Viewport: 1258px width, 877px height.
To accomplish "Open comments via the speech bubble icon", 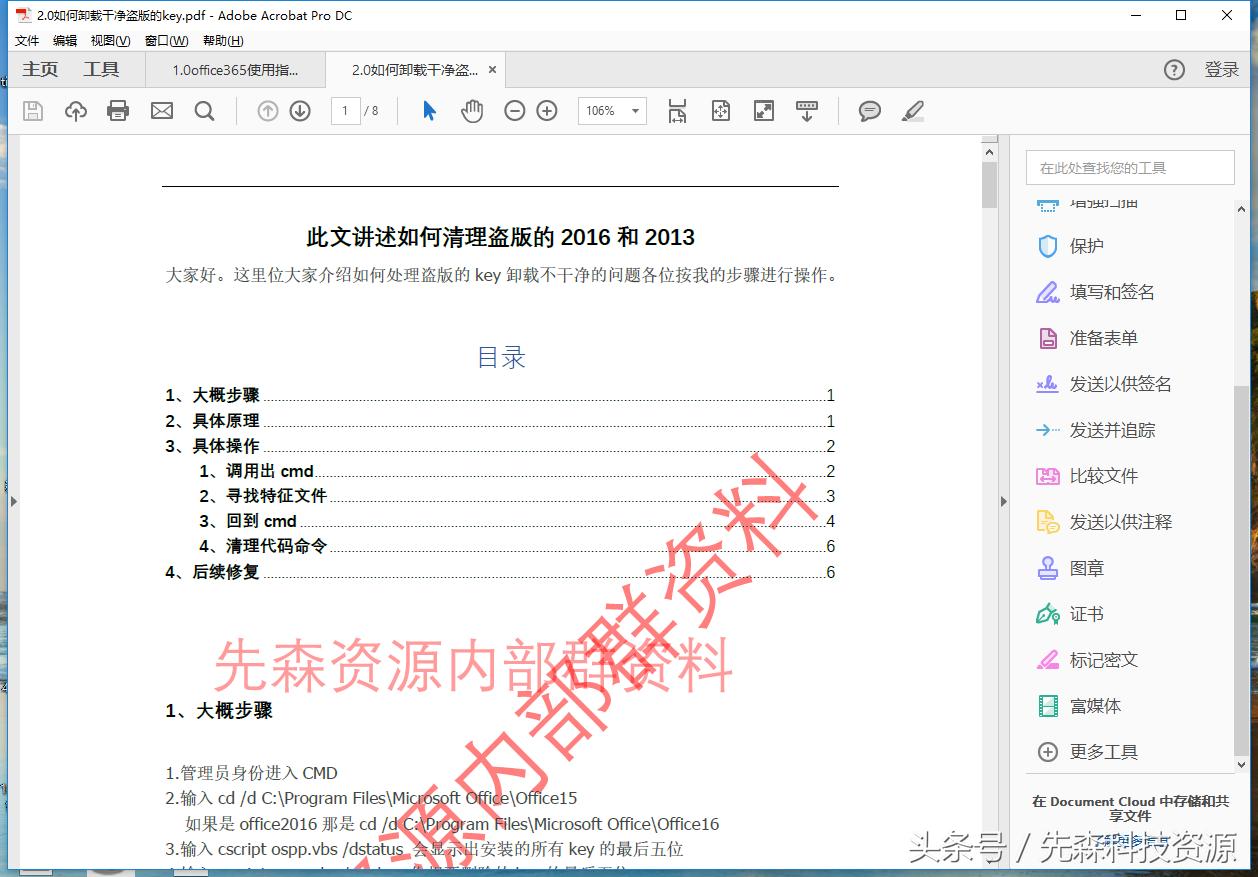I will [x=868, y=111].
